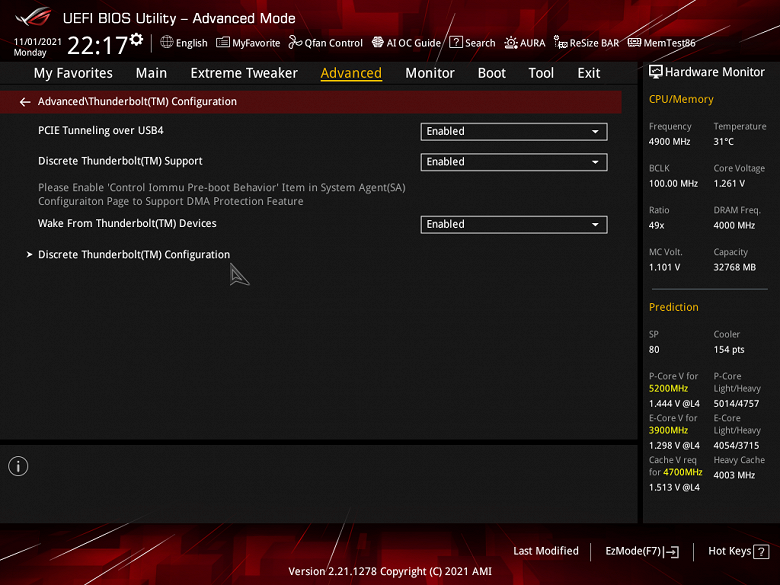
Task: Click the 4000 MHz DRAM Freq value
Action: (x=734, y=225)
